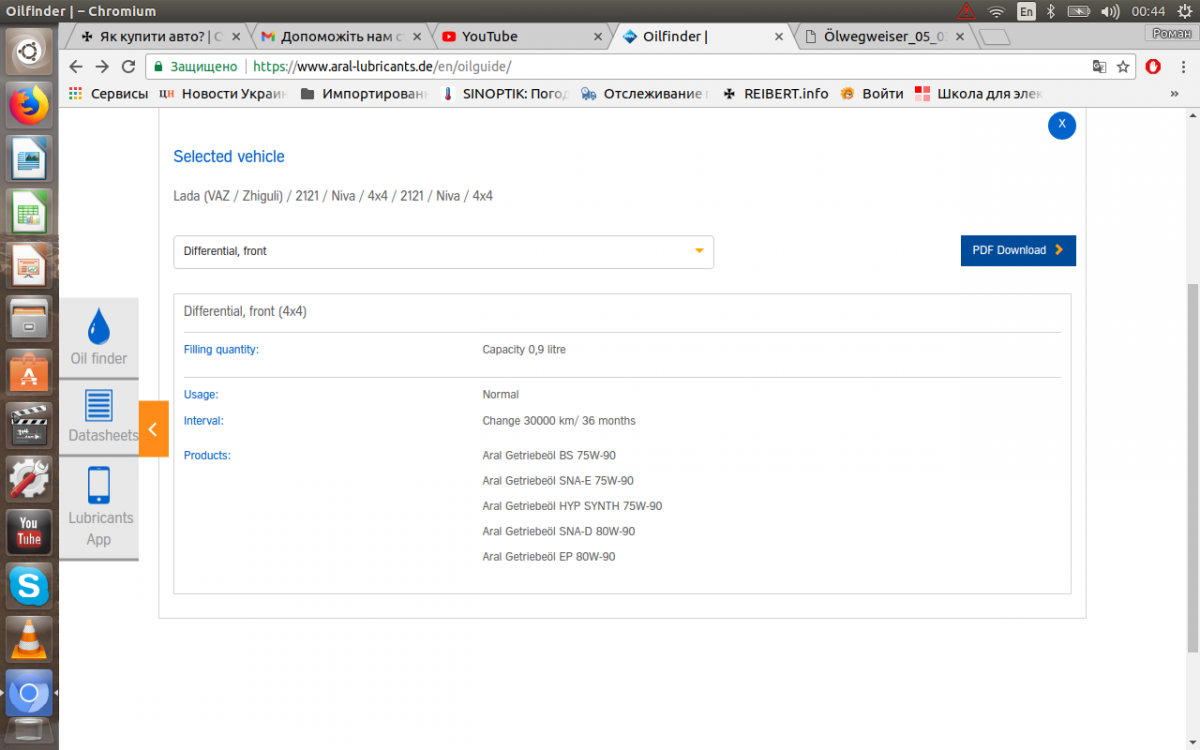Click the Lada 2121 Niva vehicle path text
Screen dimensions: 1200x750
[x=333, y=196]
